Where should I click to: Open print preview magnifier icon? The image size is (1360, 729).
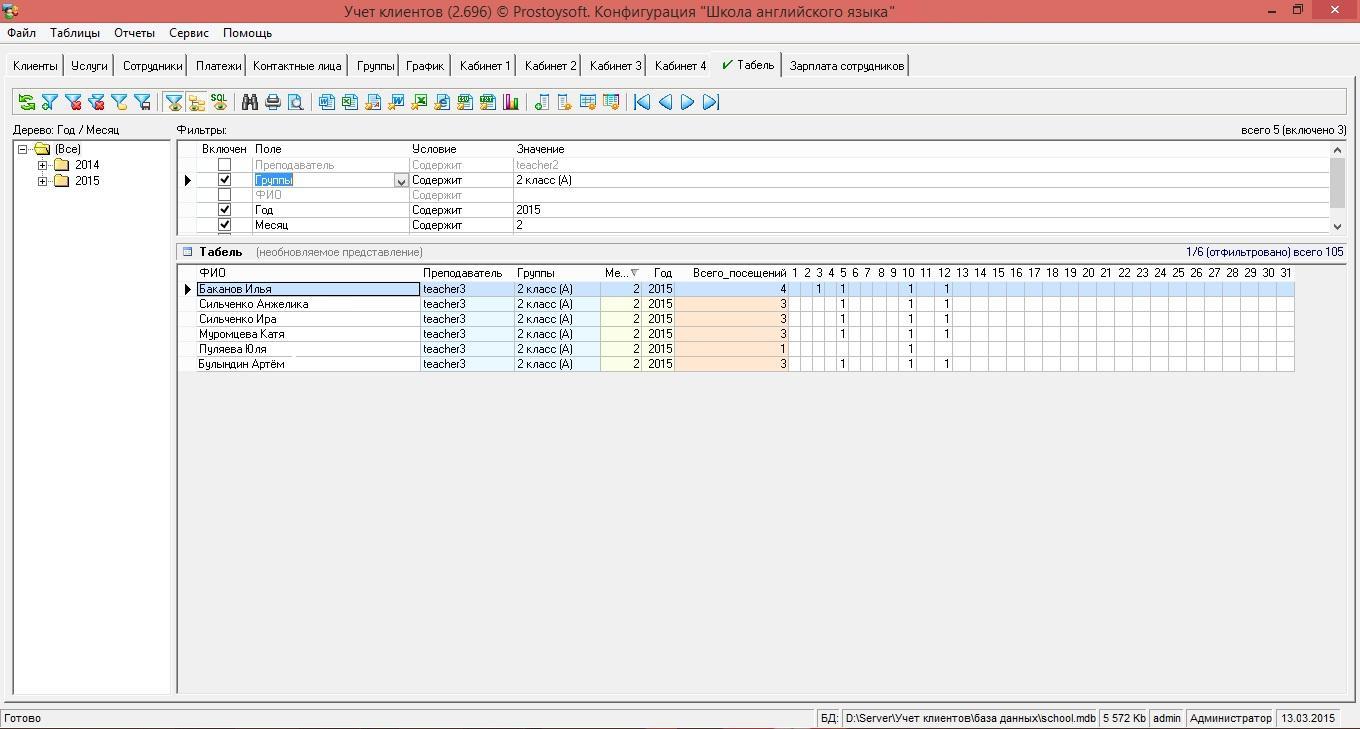[x=296, y=102]
